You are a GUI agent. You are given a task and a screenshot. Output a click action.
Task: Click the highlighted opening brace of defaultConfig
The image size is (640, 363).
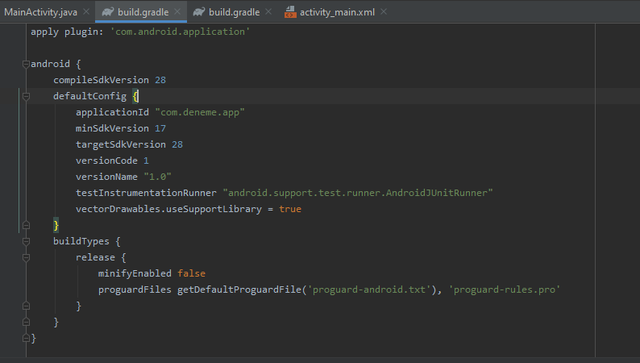click(136, 96)
